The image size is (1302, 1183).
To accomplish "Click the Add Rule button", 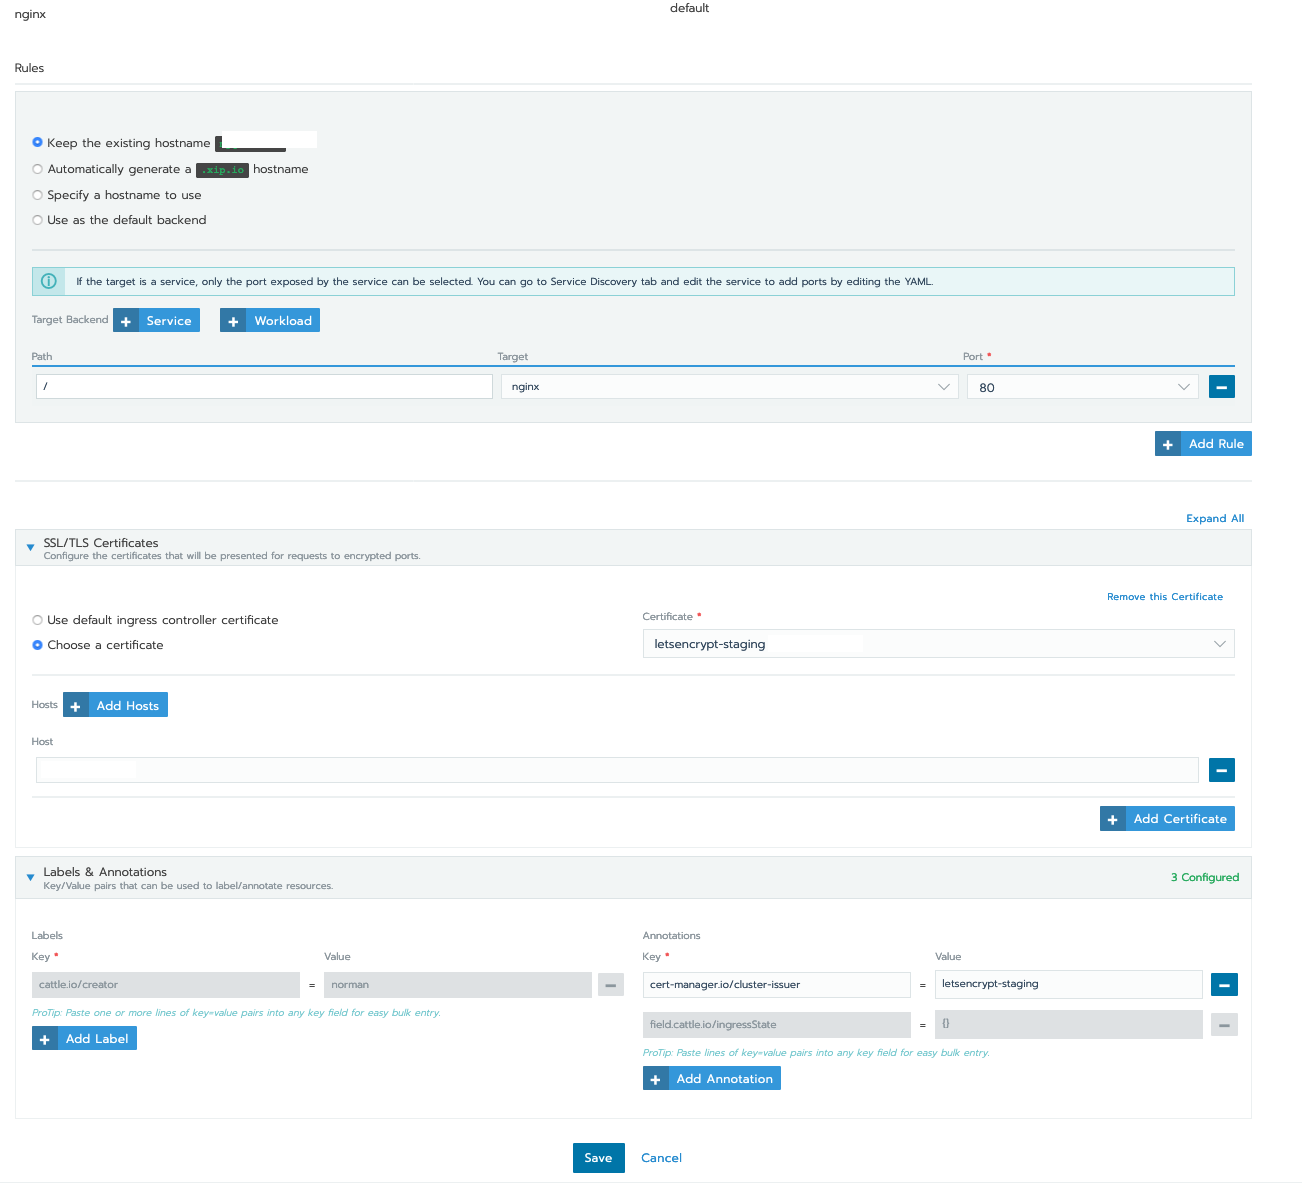I will coord(1203,444).
